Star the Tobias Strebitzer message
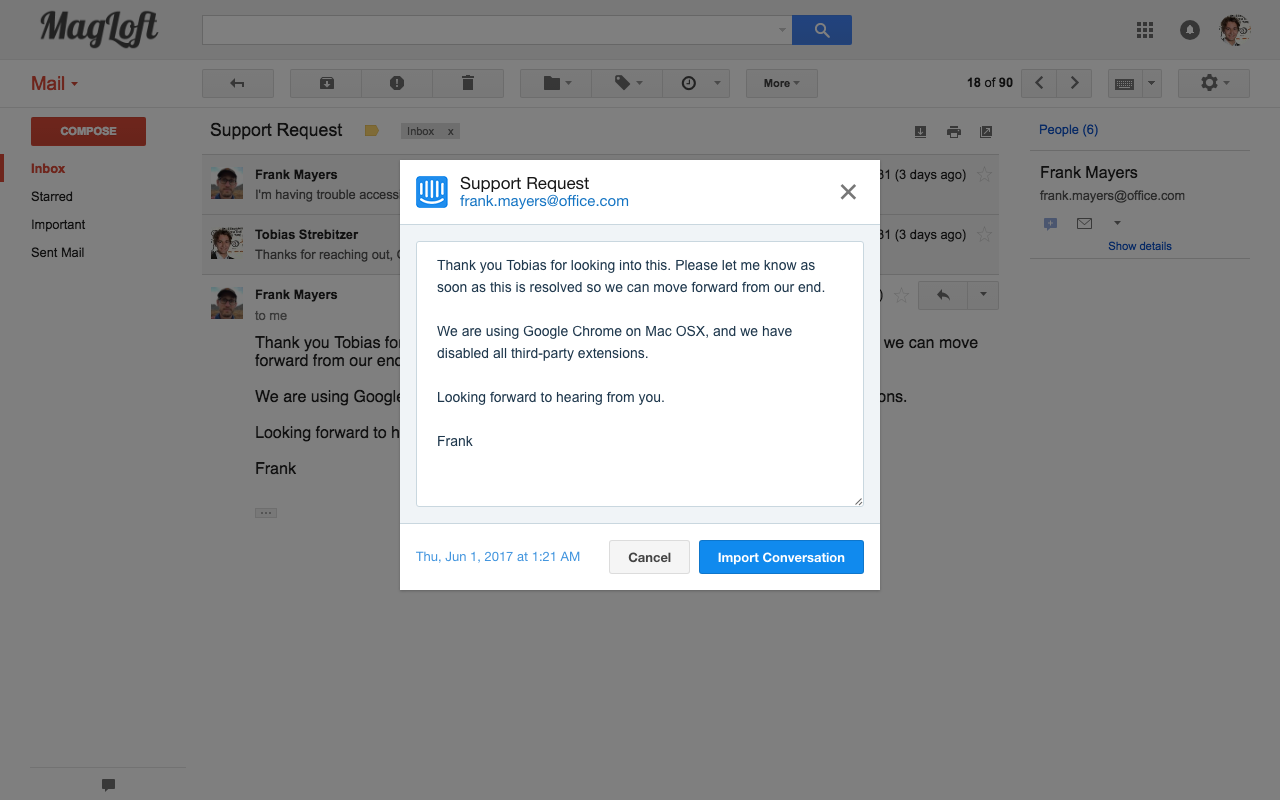Image resolution: width=1280 pixels, height=800 pixels. (984, 235)
